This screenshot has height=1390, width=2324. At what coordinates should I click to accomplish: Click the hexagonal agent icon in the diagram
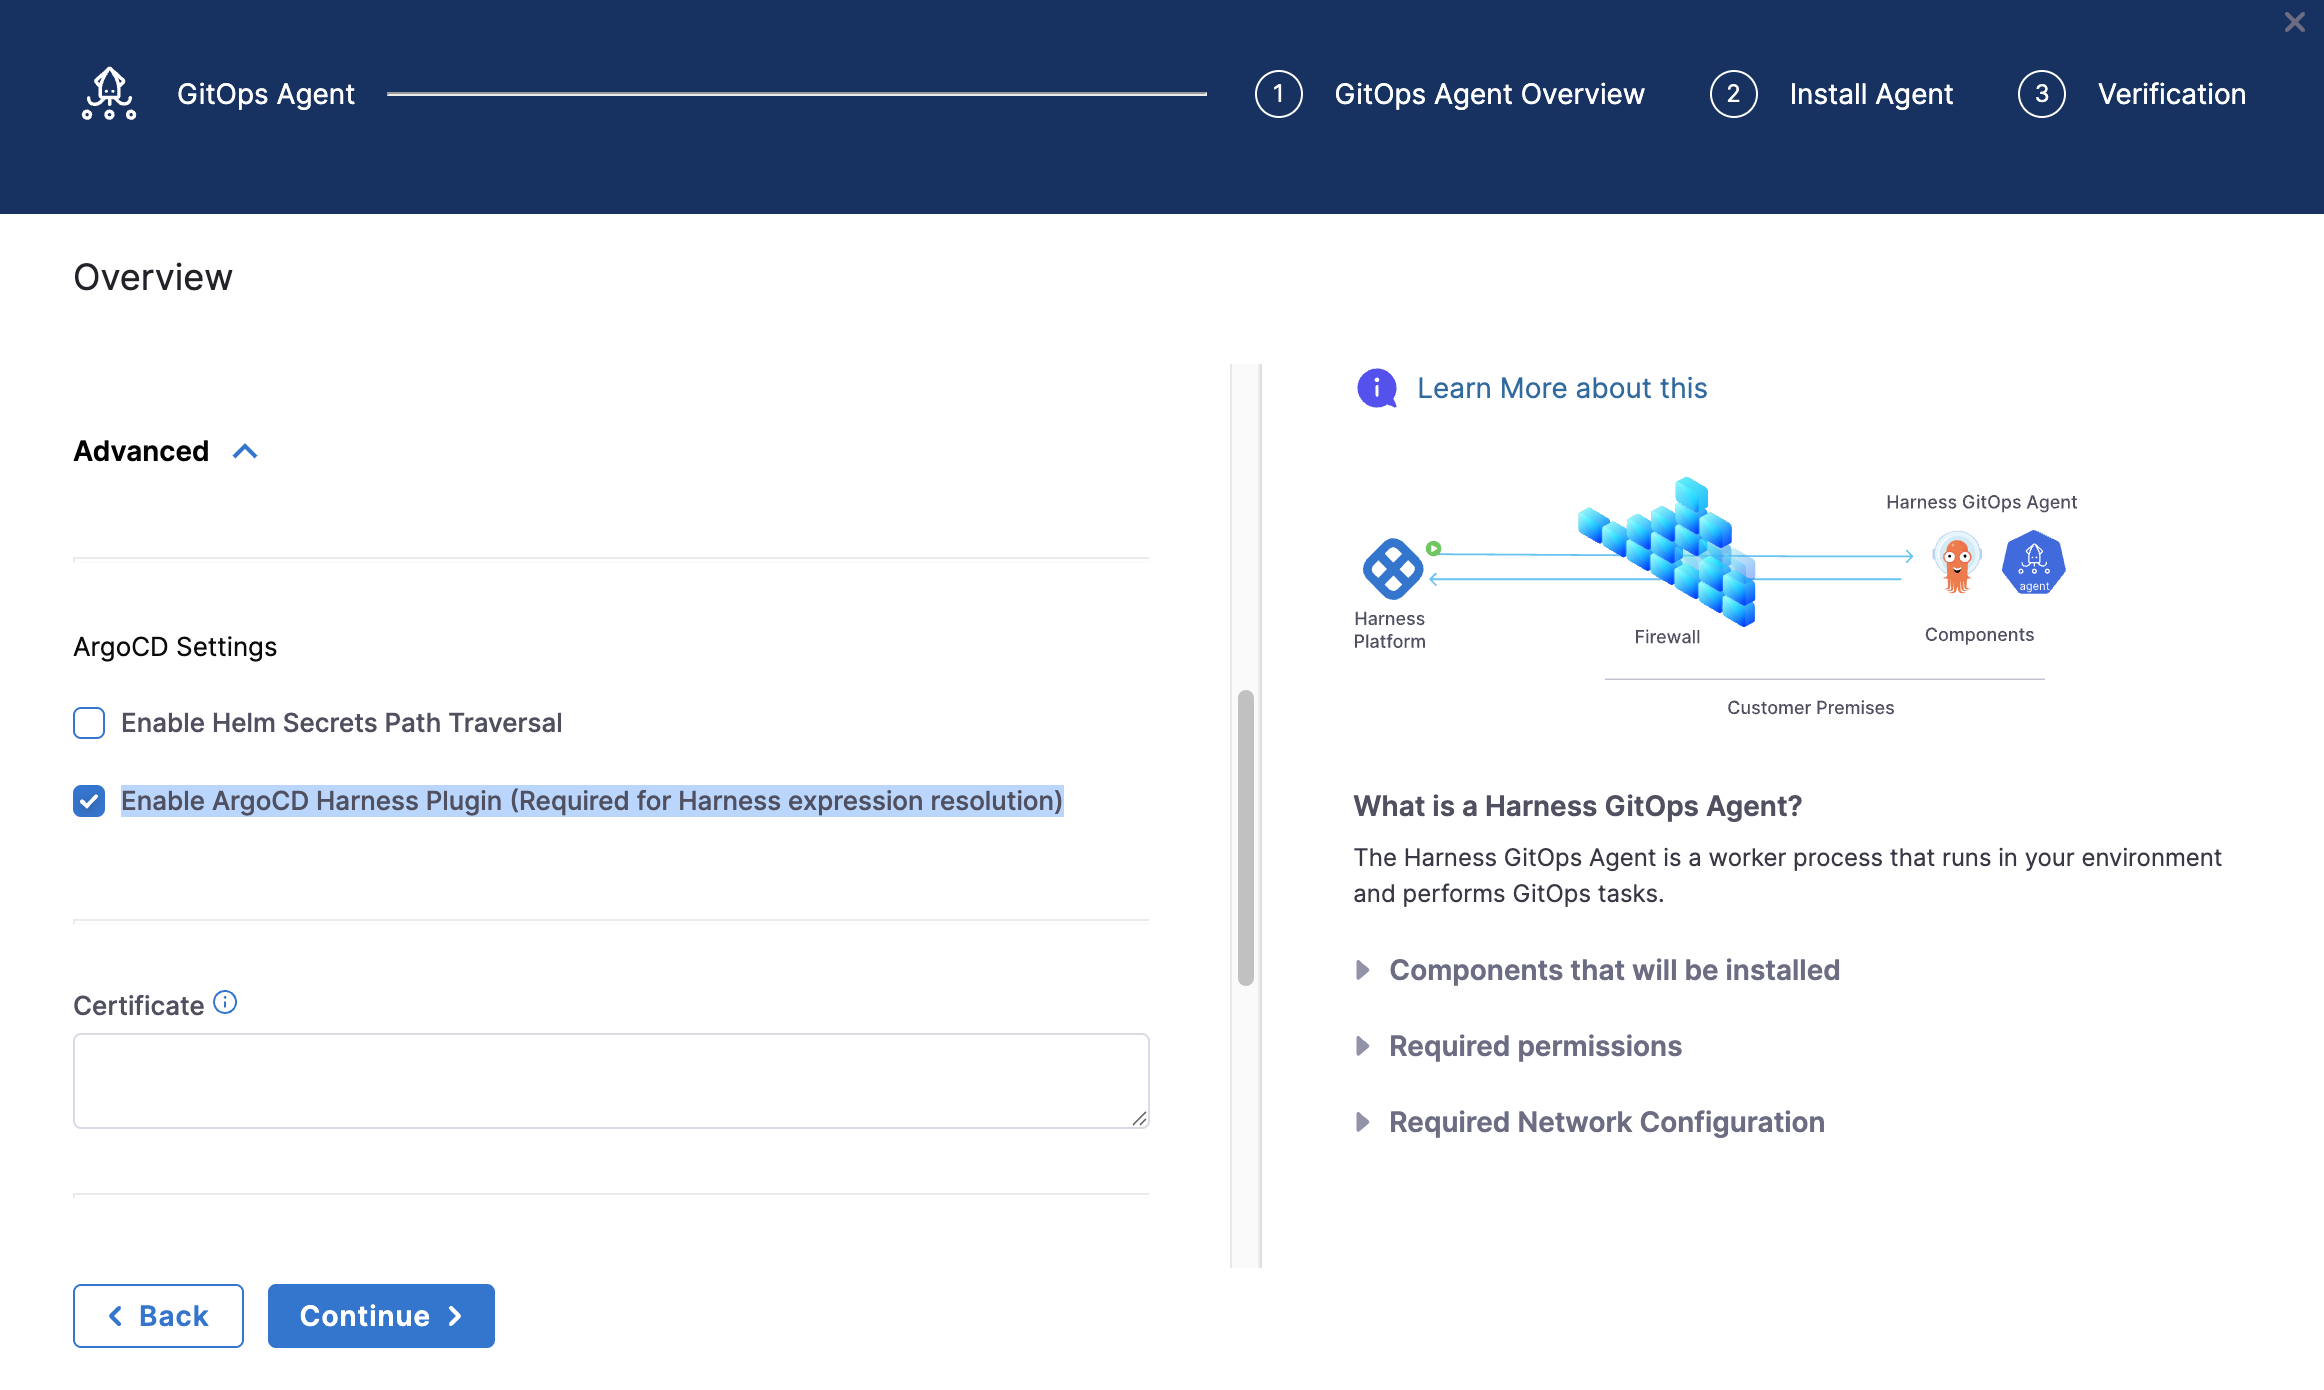[2033, 563]
